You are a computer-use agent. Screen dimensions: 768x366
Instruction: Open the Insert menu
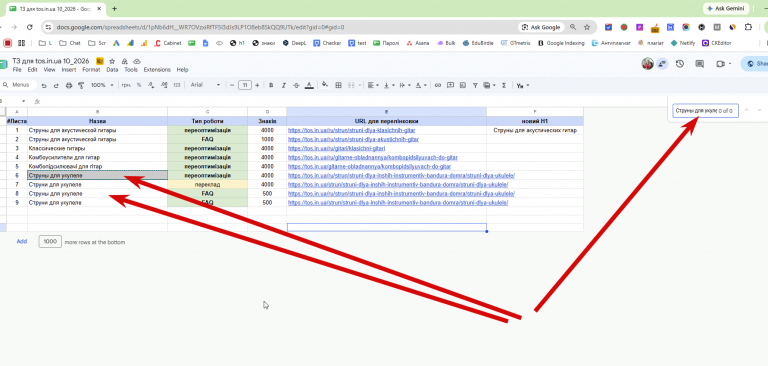point(69,70)
